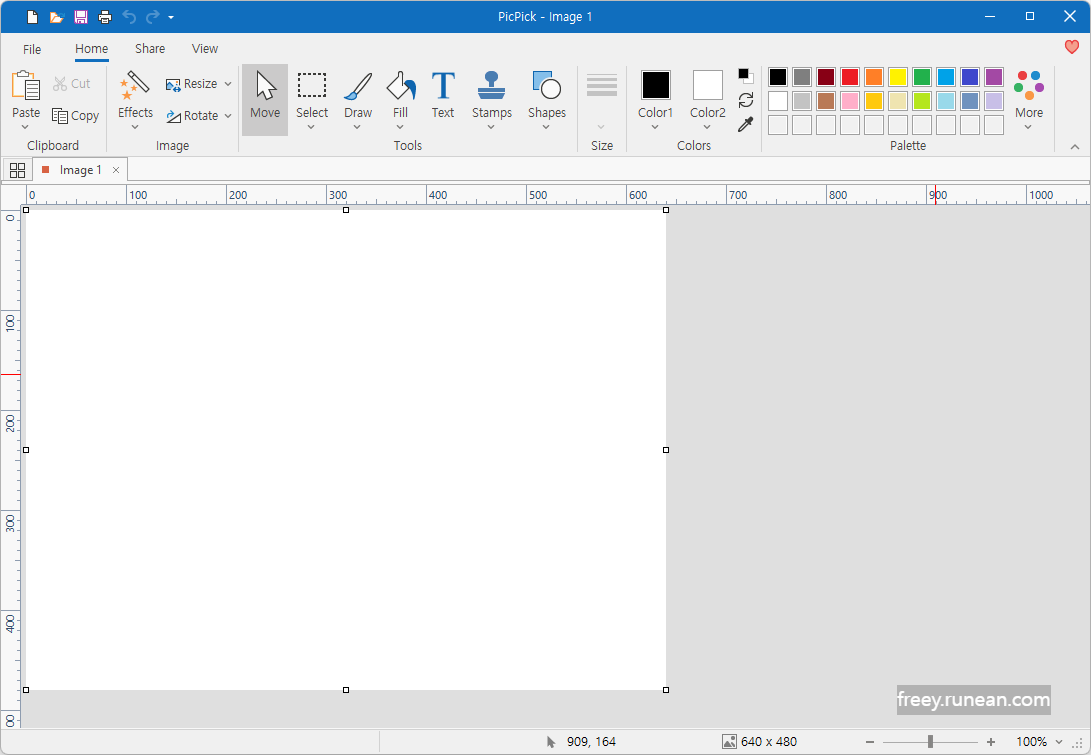The width and height of the screenshot is (1091, 755).
Task: Click the Color1 black swatch
Action: 655,85
